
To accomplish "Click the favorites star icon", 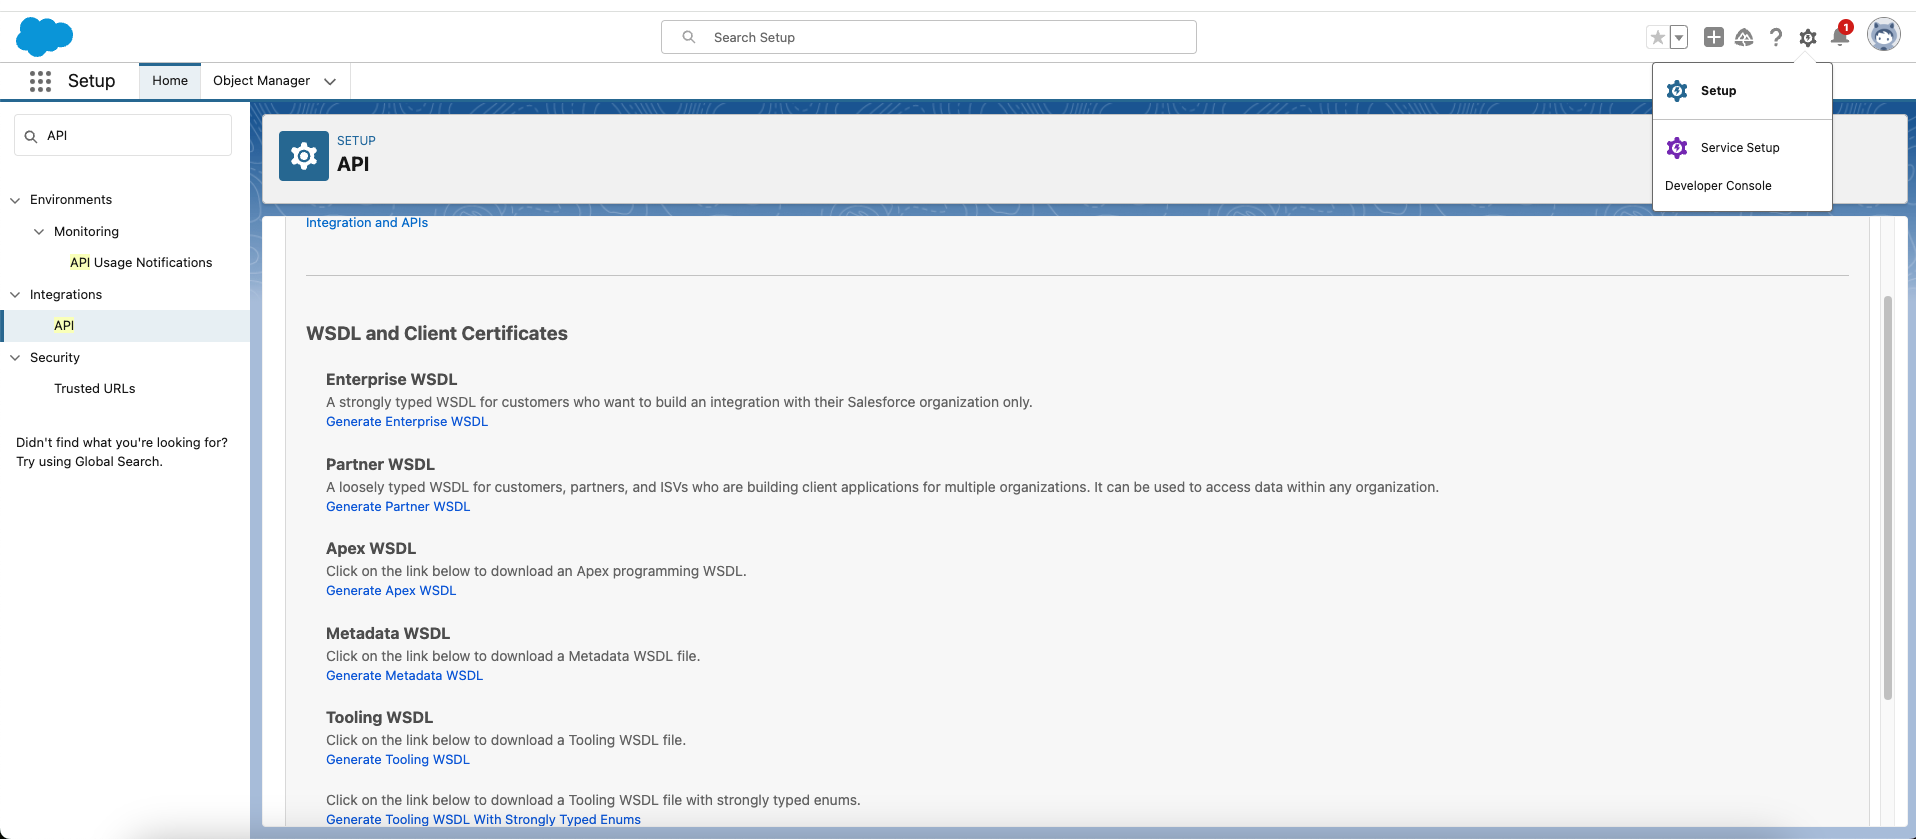I will [1657, 37].
